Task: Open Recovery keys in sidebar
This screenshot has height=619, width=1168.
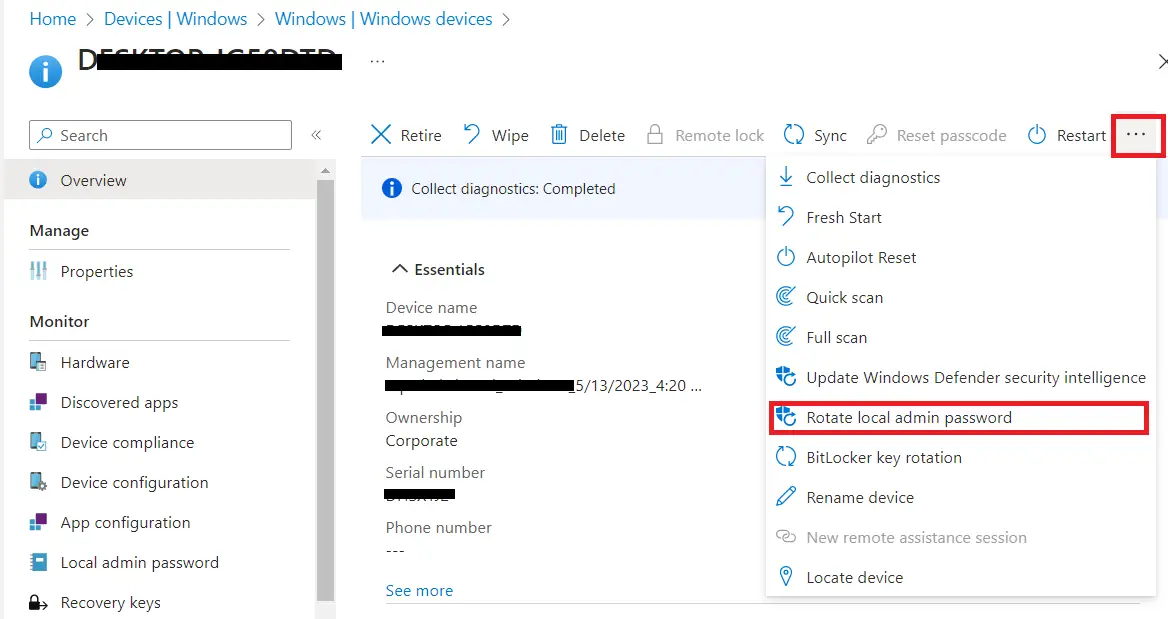Action: click(110, 602)
